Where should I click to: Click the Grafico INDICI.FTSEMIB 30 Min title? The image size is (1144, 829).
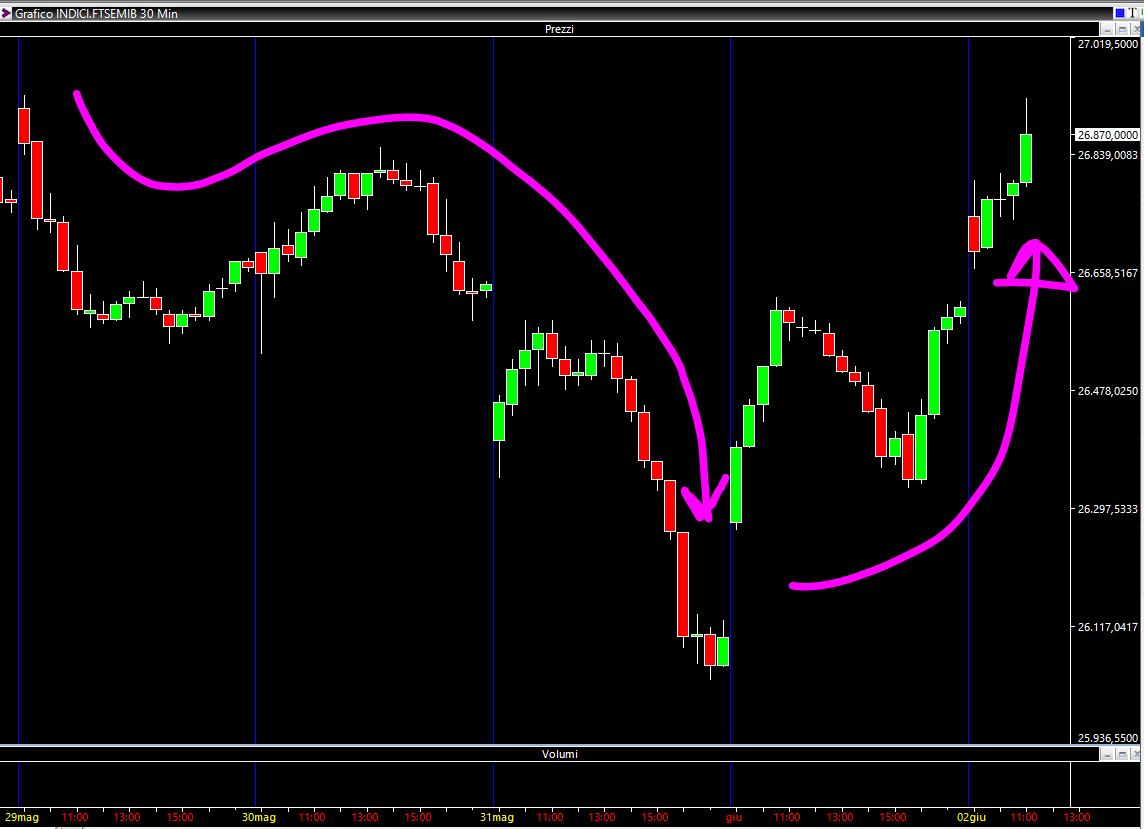(x=96, y=13)
